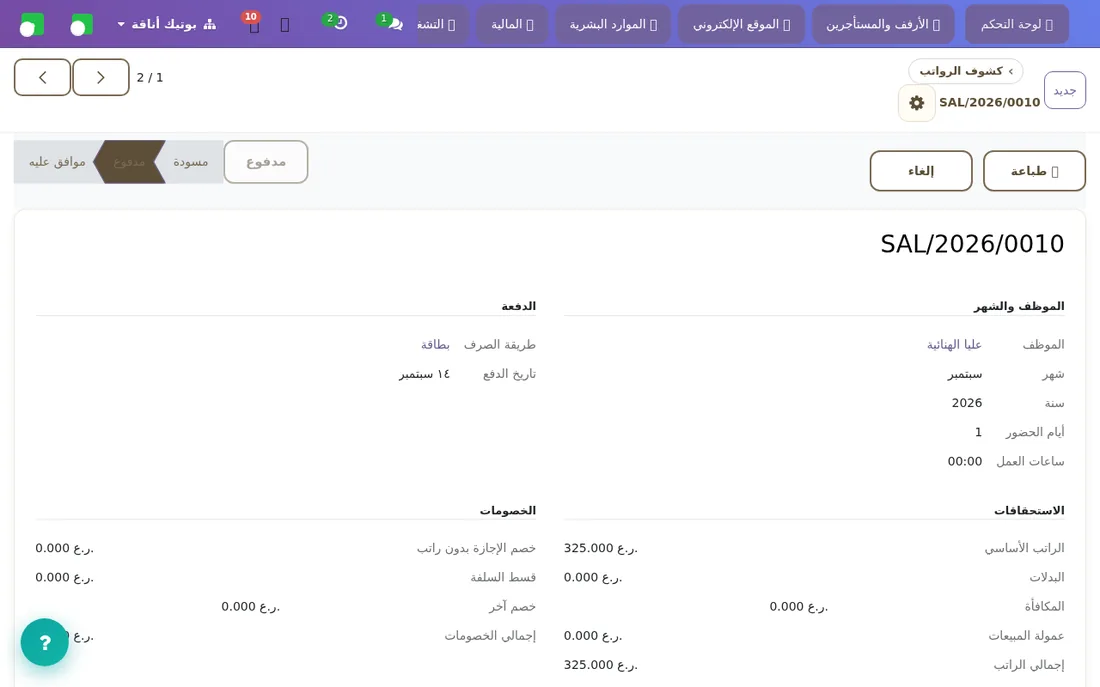Click the large SAL/2026/0010 title

point(972,244)
